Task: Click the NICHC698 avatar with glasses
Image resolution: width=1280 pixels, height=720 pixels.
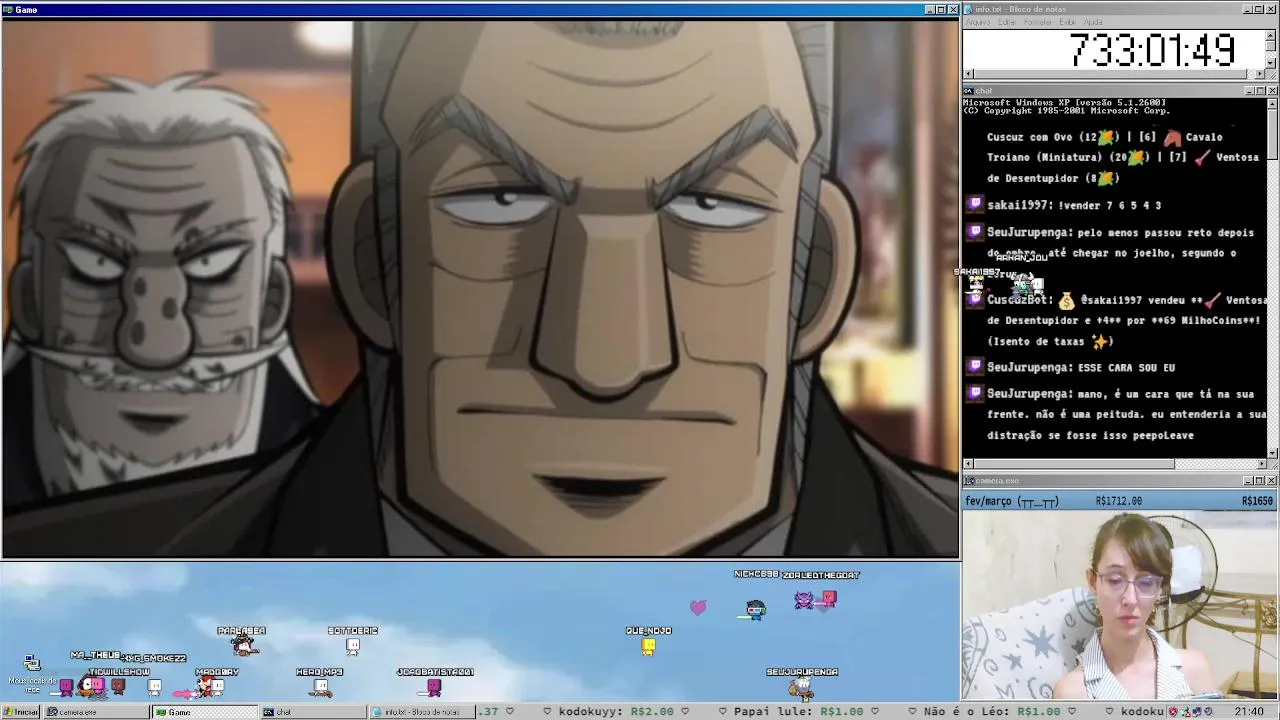Action: (x=756, y=609)
